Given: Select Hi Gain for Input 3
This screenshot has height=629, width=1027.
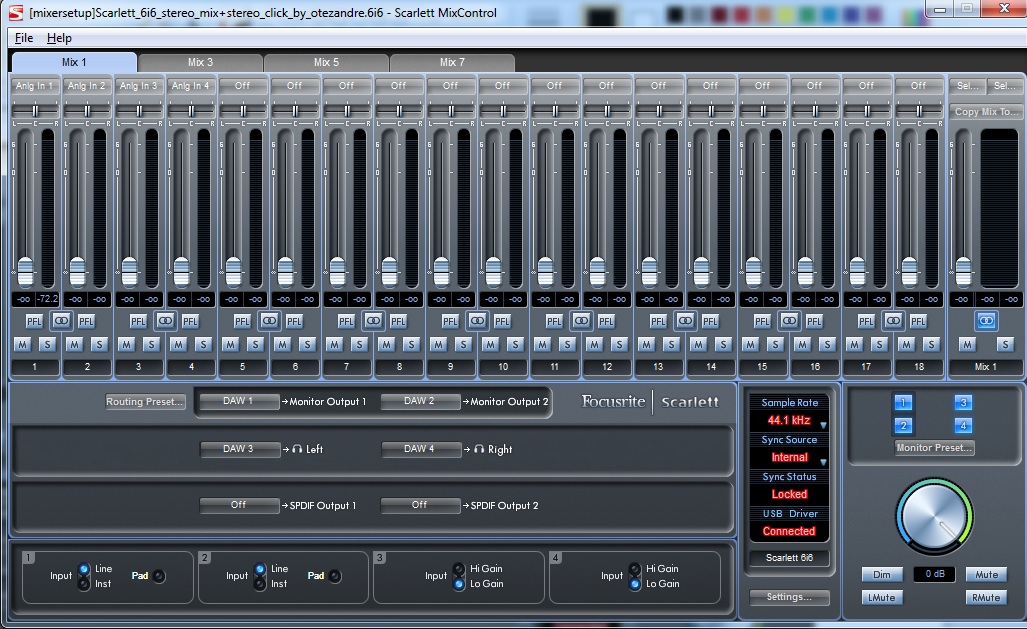Looking at the screenshot, I should click(x=459, y=569).
